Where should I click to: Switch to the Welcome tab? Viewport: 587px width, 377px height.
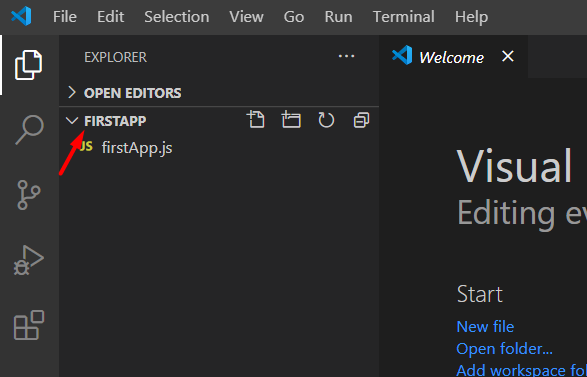point(451,57)
